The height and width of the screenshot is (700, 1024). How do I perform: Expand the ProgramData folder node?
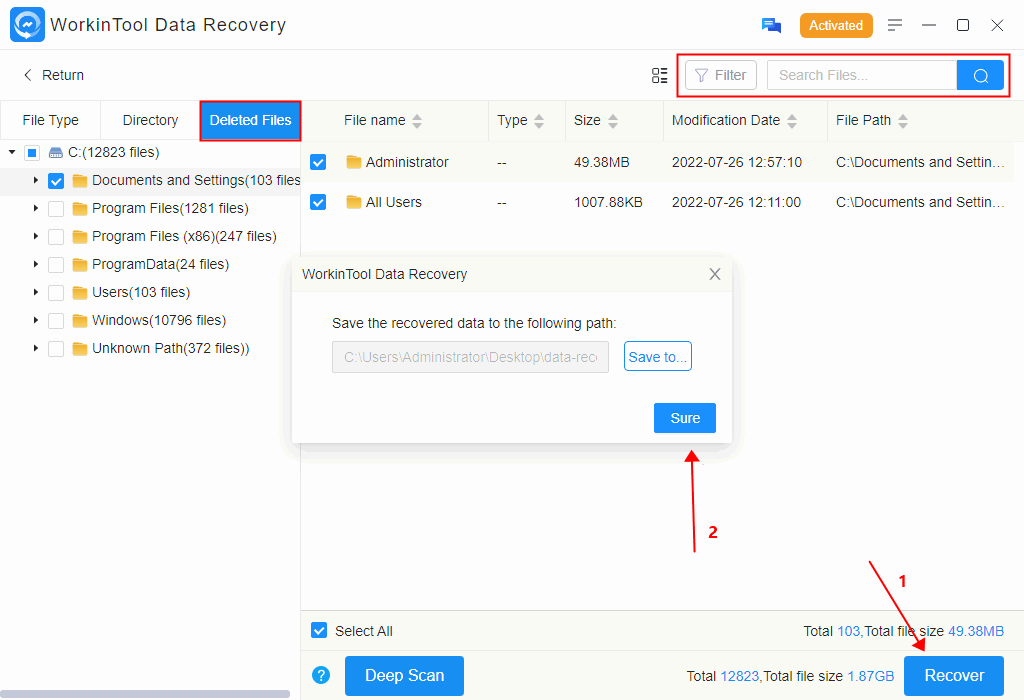coord(36,265)
